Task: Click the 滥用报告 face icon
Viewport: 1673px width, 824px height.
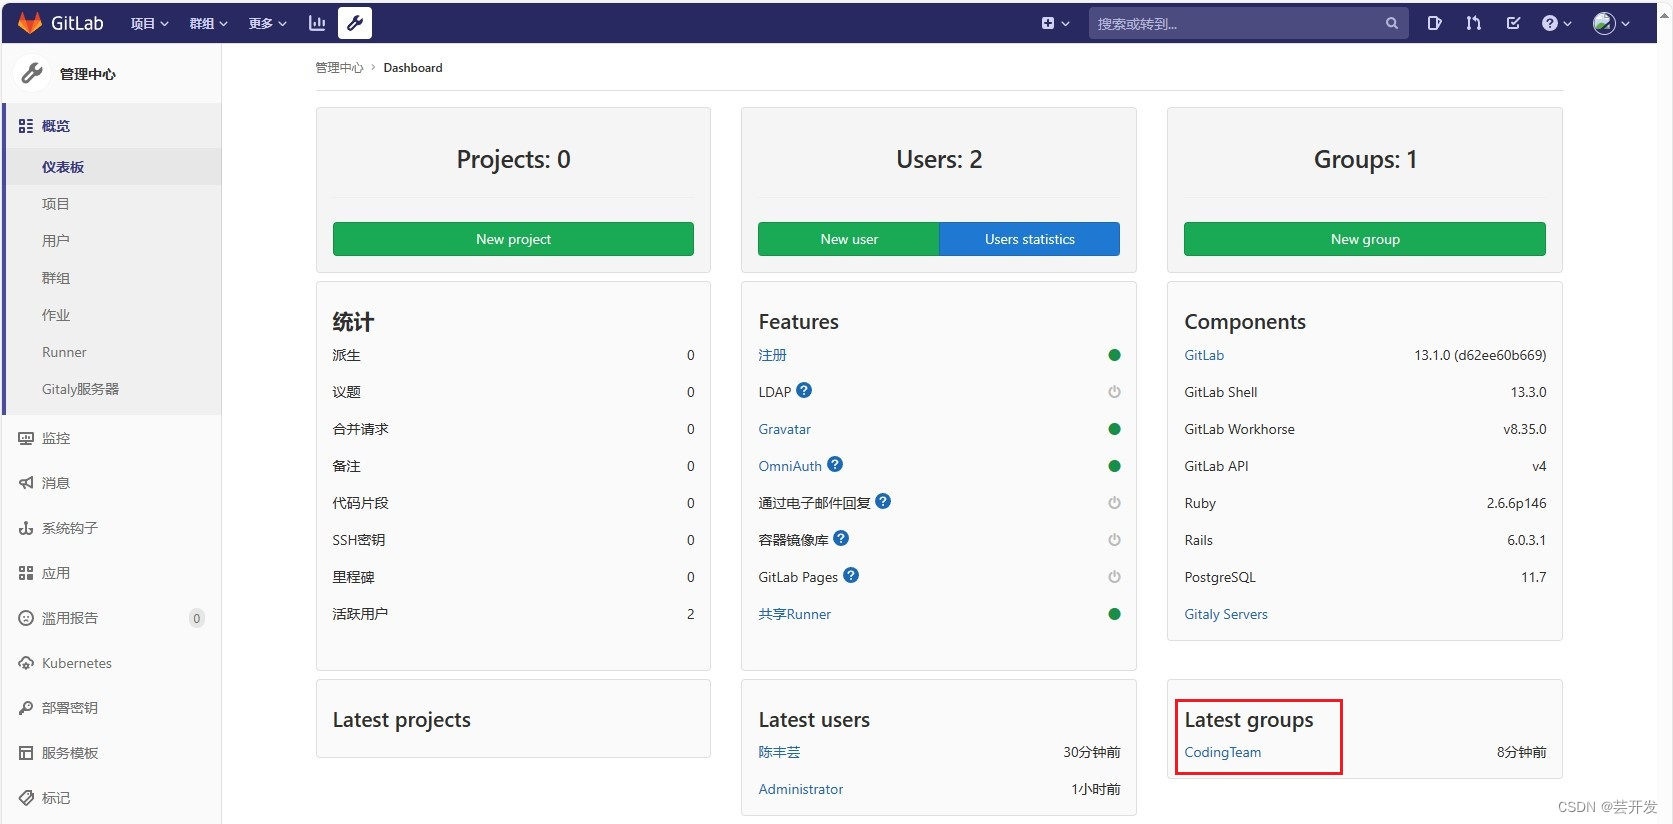Action: [26, 618]
